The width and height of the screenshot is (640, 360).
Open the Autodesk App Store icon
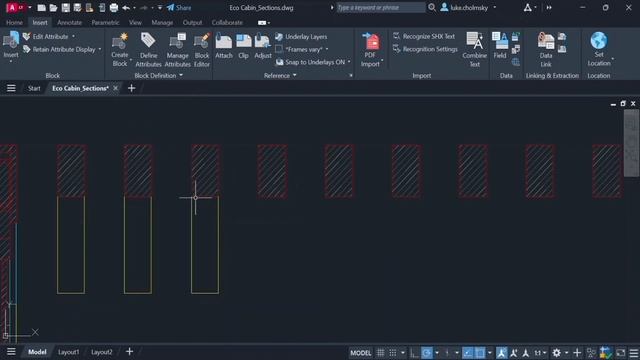tap(527, 7)
